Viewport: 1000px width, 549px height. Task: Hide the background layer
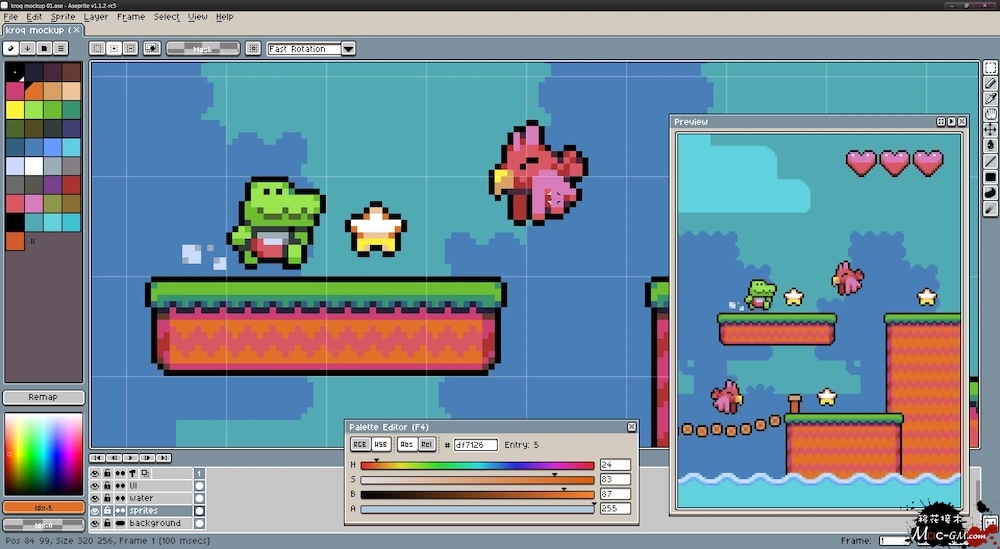point(95,523)
